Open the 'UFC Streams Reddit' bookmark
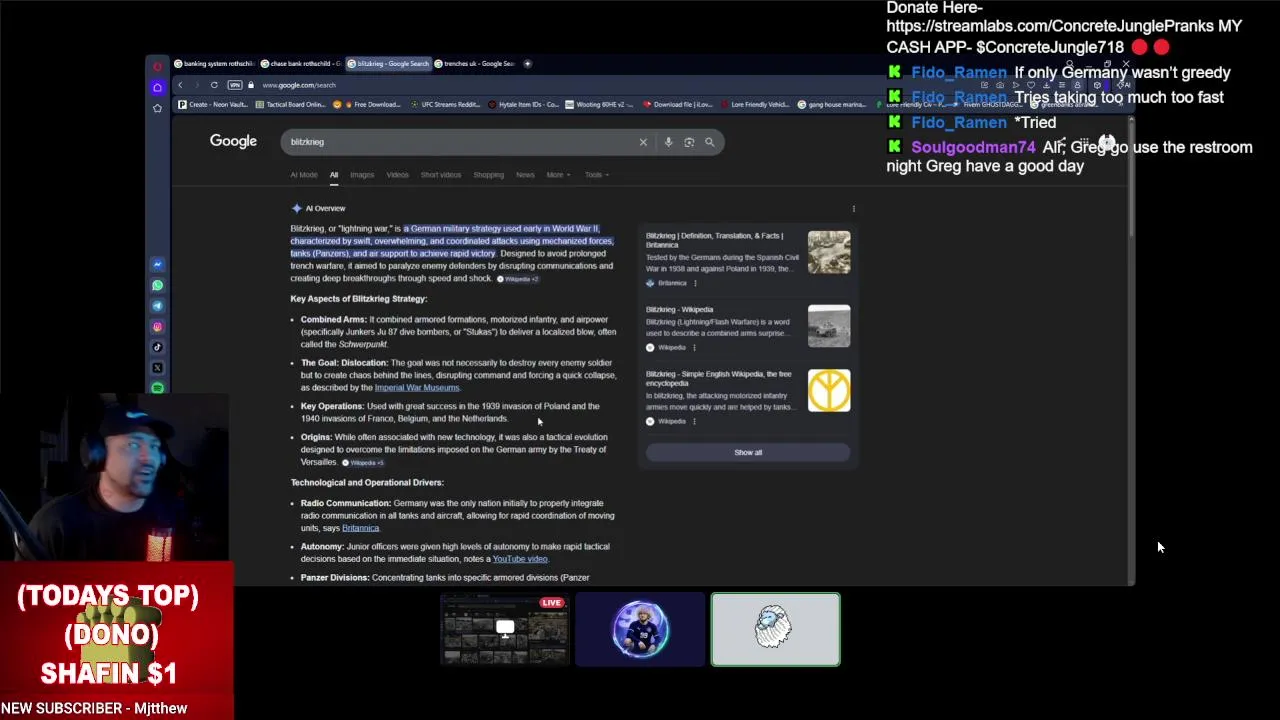This screenshot has height=720, width=1280. (x=445, y=104)
